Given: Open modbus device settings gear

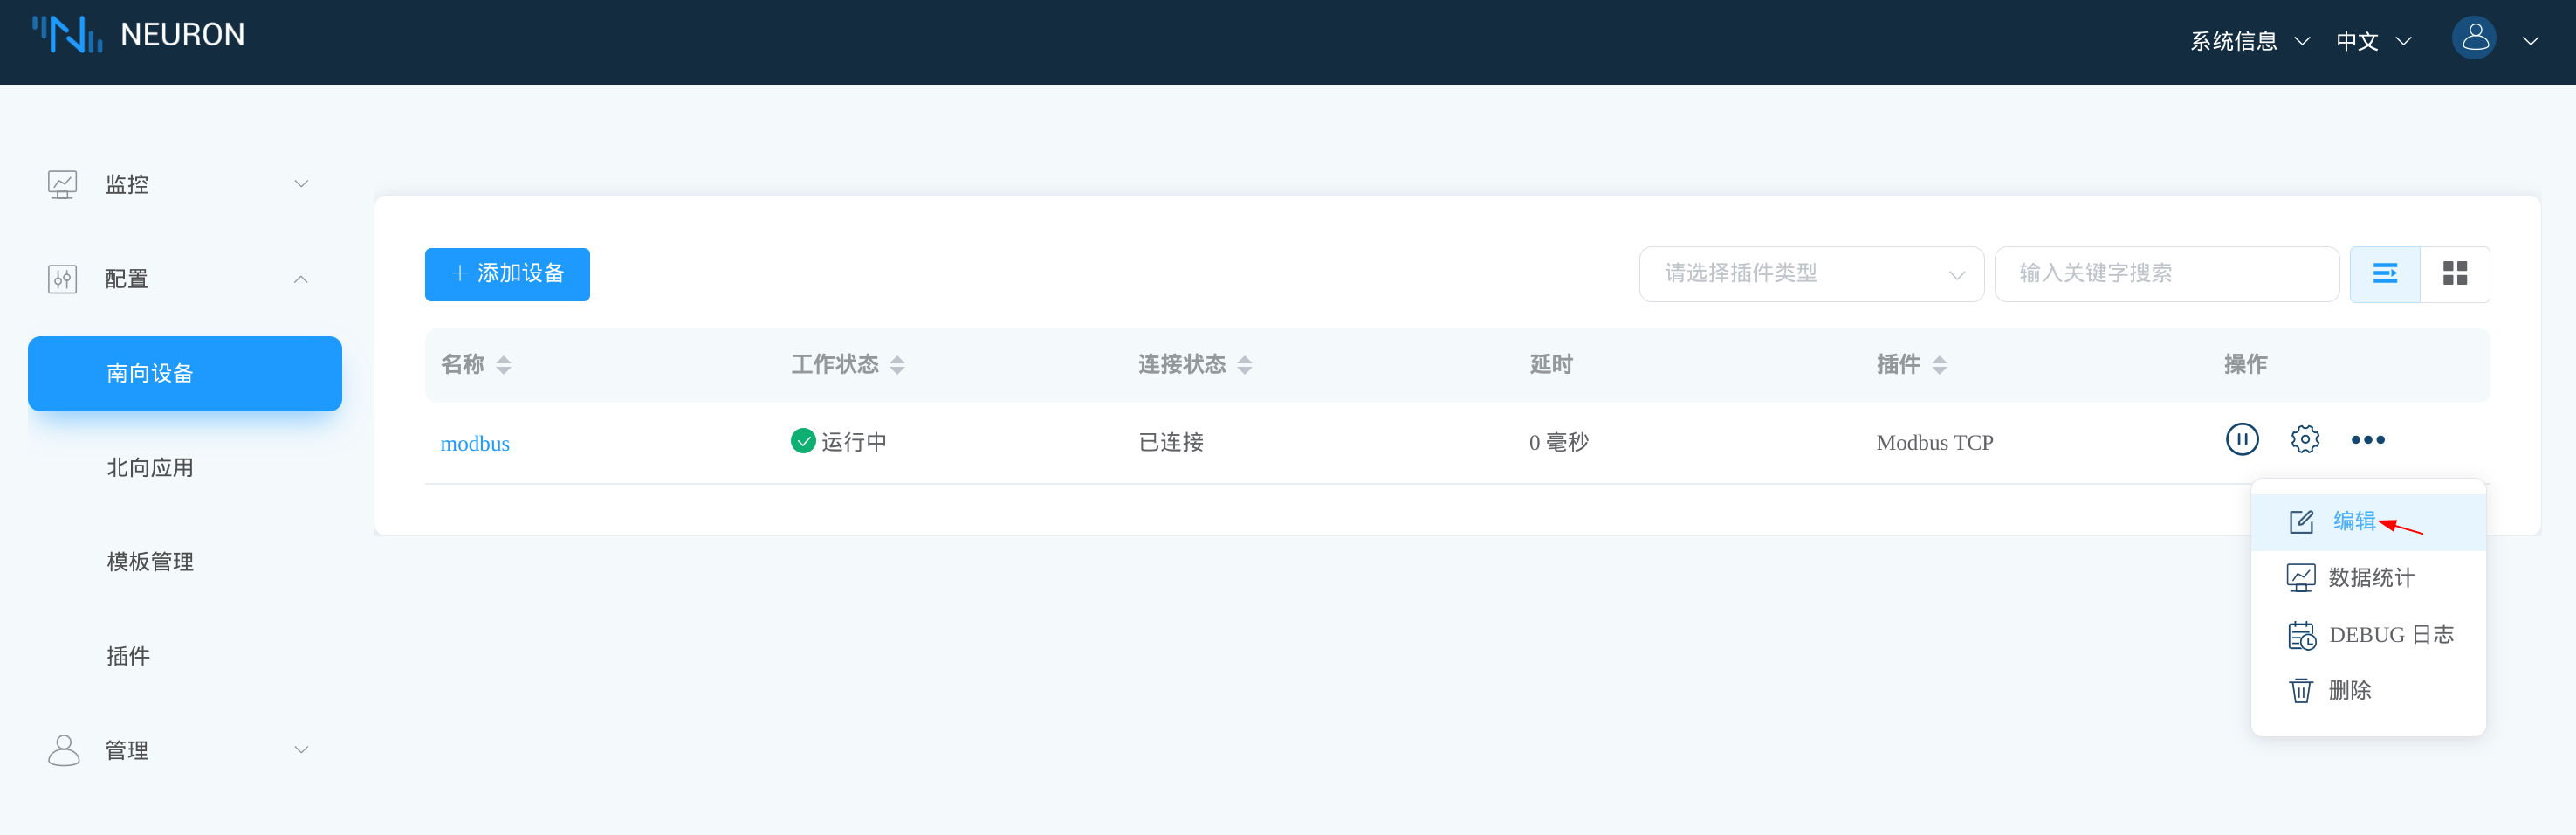Looking at the screenshot, I should tap(2304, 439).
